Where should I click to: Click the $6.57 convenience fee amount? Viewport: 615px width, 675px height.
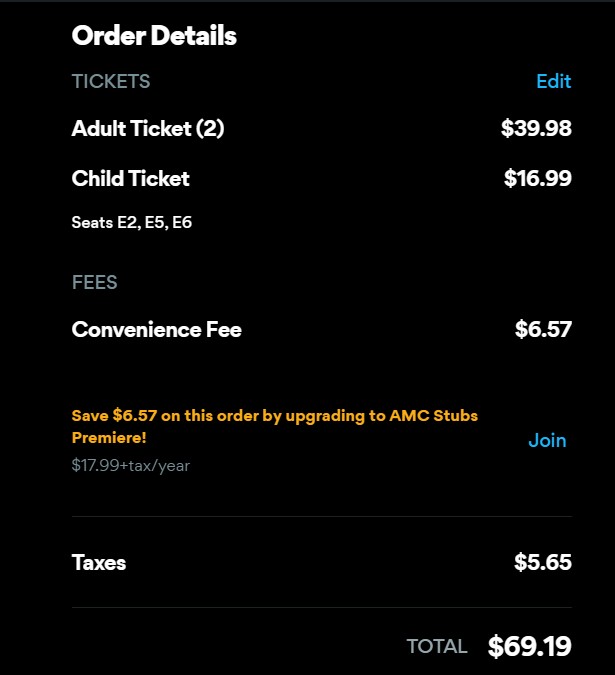[x=543, y=330]
